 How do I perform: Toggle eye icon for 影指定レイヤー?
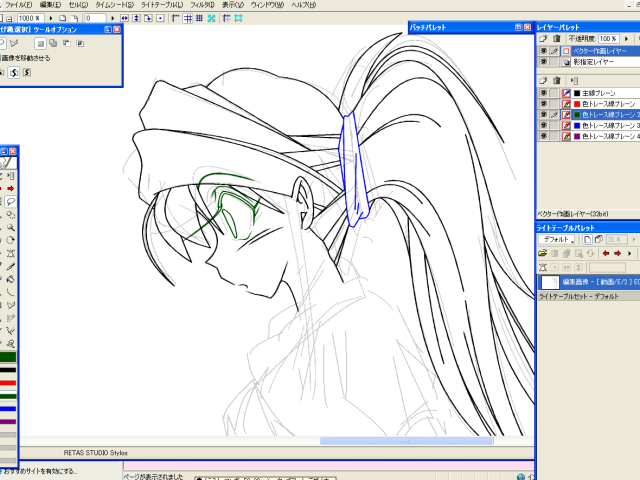coord(543,62)
